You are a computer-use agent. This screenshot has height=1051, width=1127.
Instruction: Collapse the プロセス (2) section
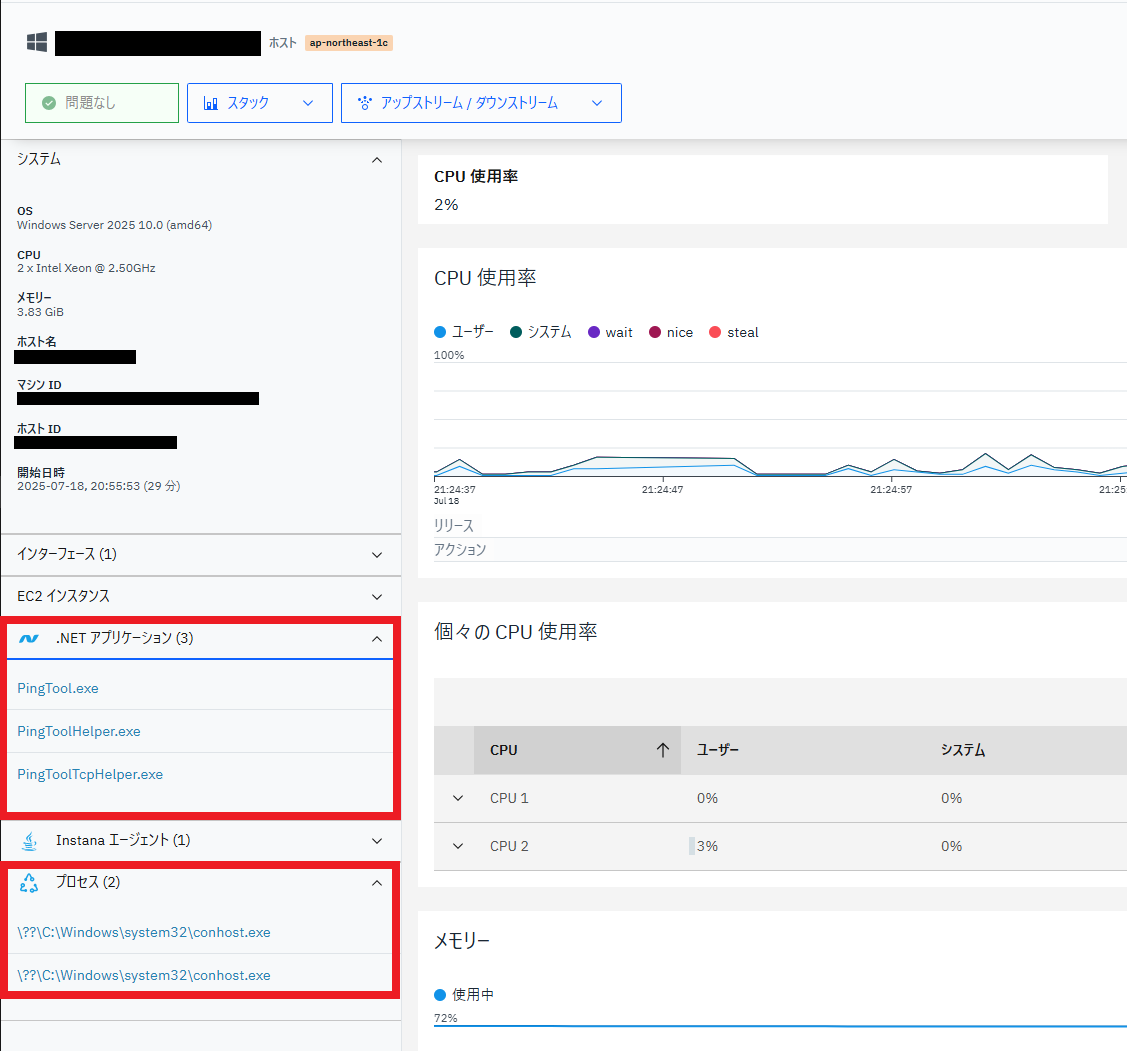[x=377, y=883]
